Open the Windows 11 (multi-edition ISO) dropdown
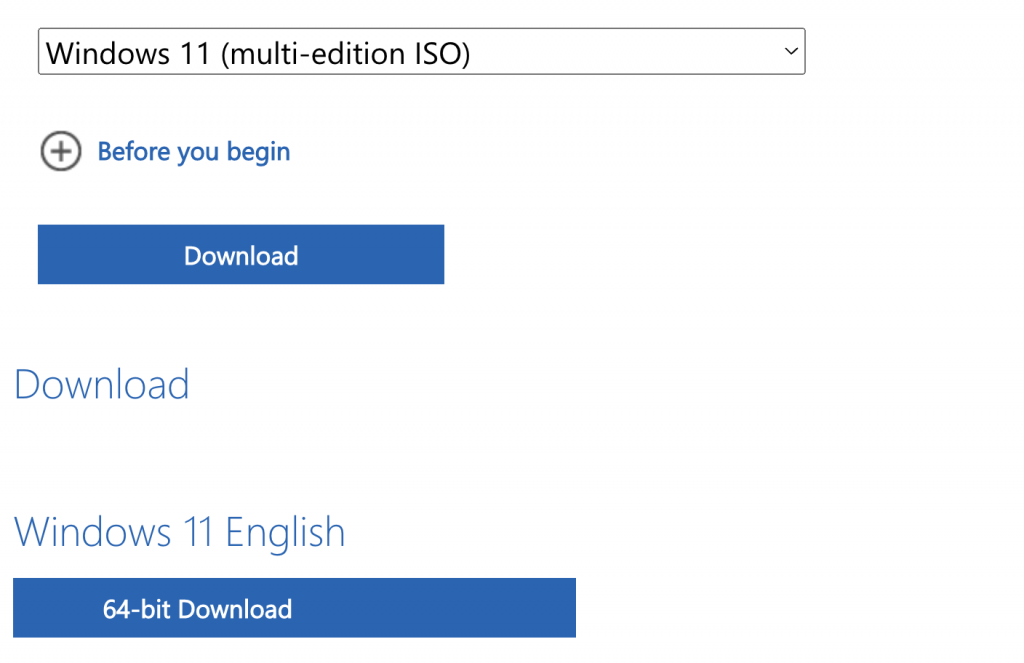 (x=421, y=51)
